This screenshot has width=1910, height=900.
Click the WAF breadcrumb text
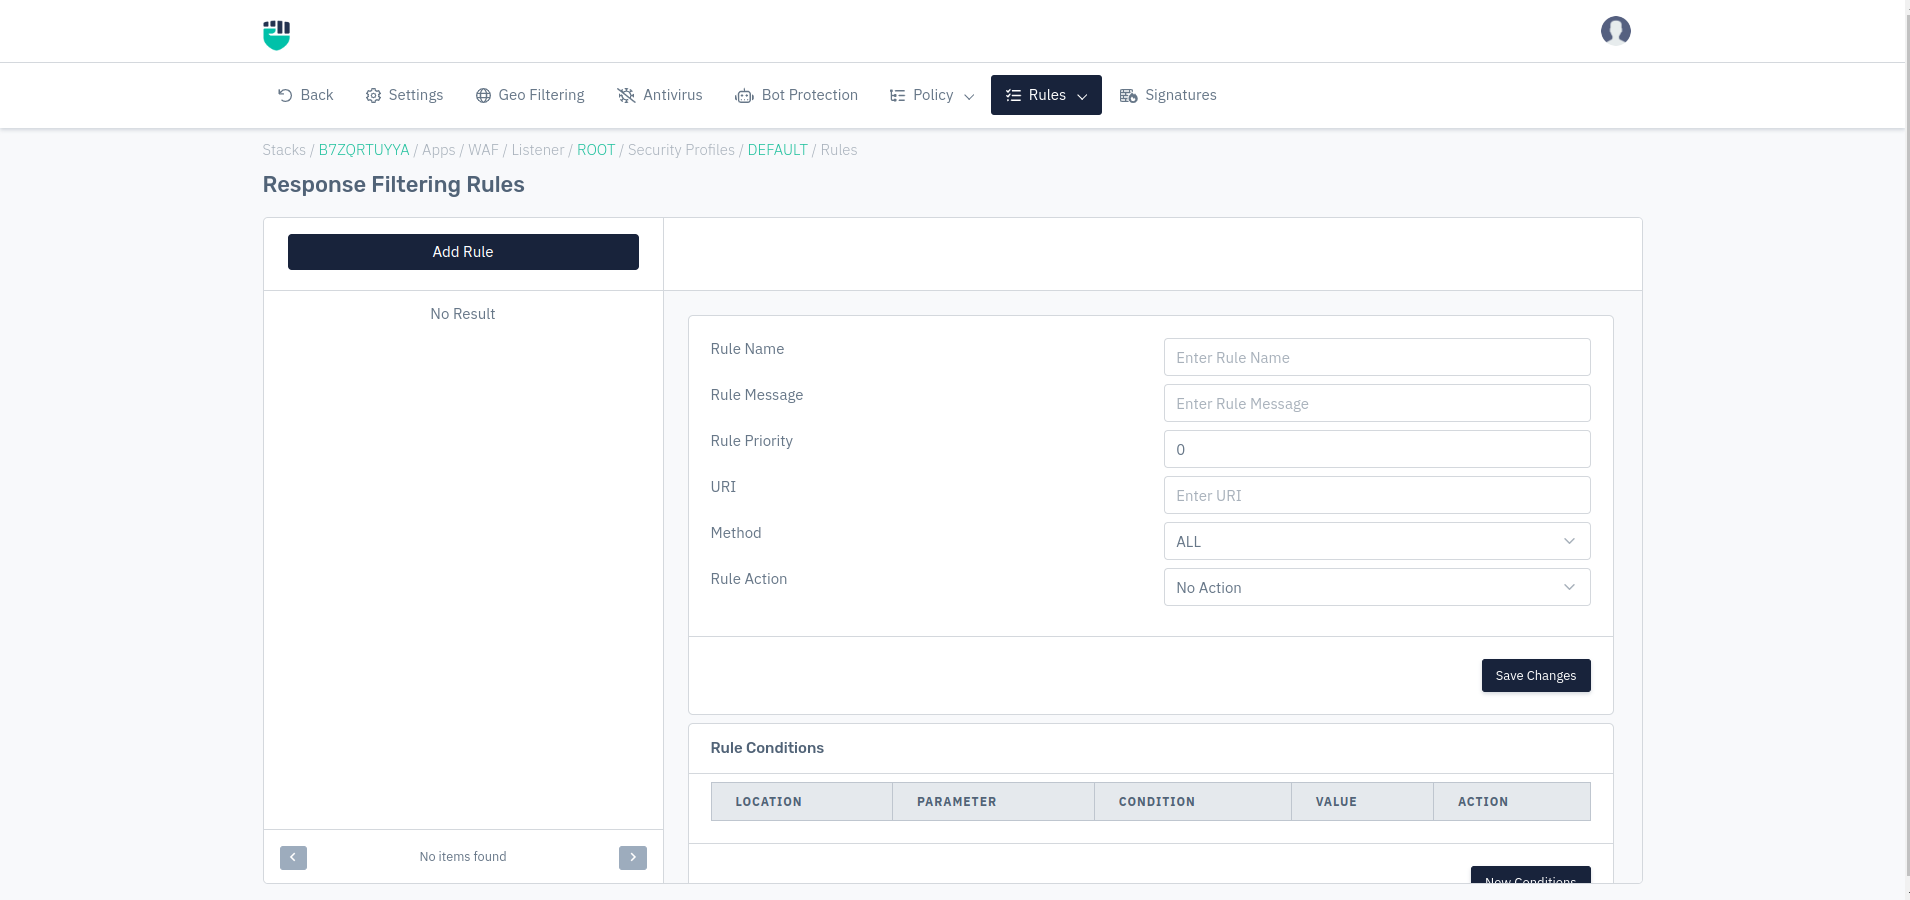[x=483, y=150]
